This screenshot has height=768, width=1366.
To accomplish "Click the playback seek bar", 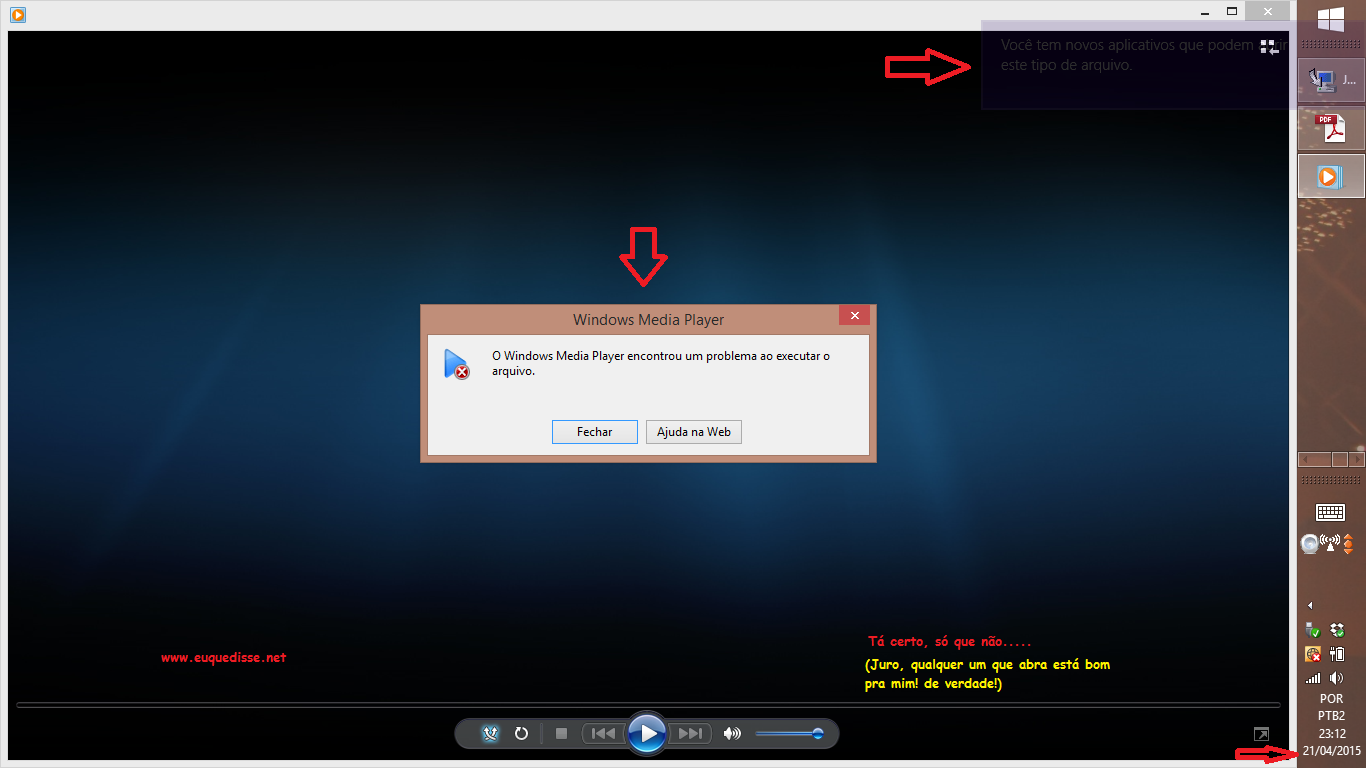I will pyautogui.click(x=648, y=705).
